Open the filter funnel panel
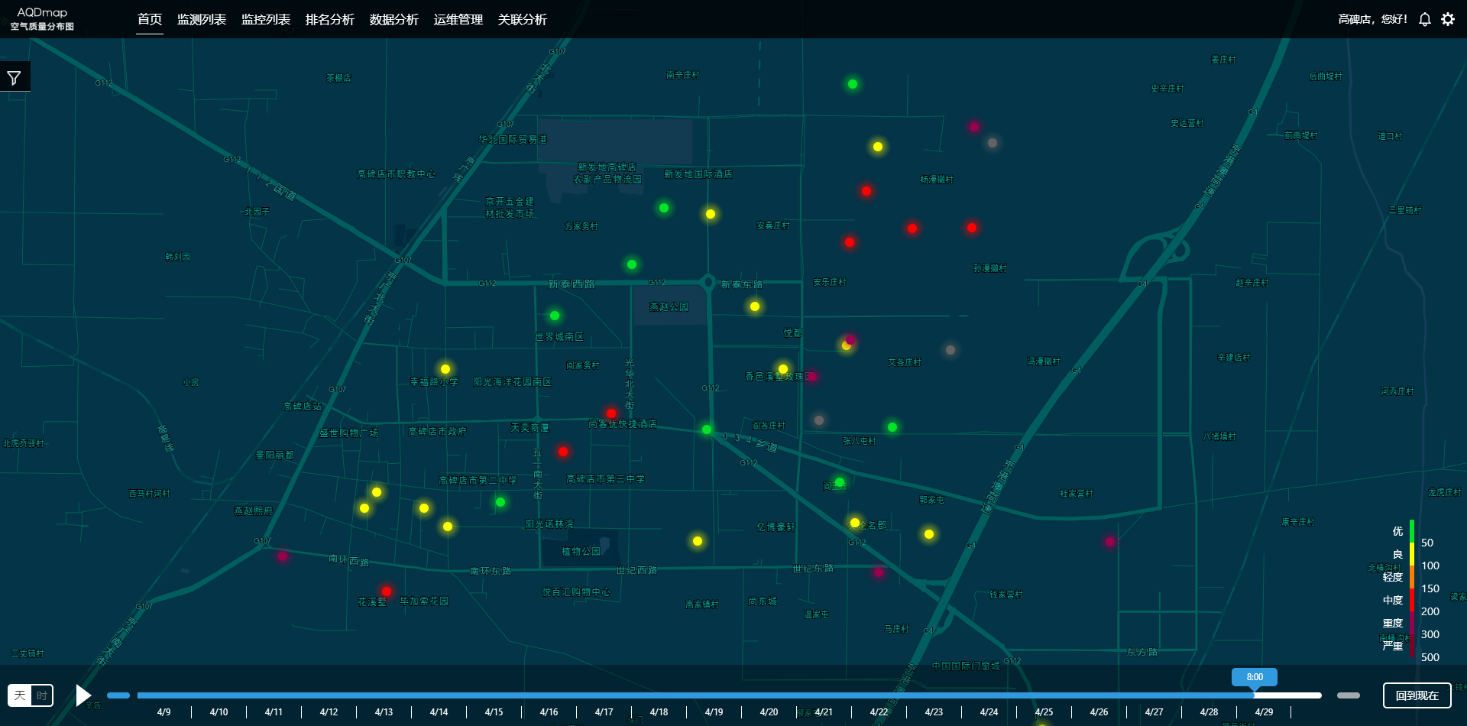This screenshot has height=726, width=1467. 14,78
